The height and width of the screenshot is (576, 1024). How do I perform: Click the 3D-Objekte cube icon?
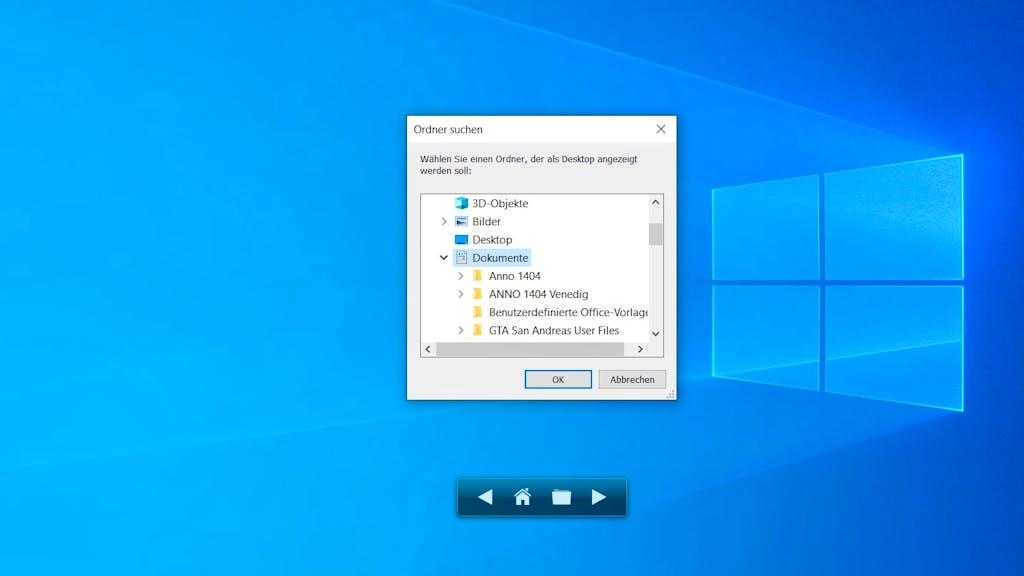click(462, 203)
